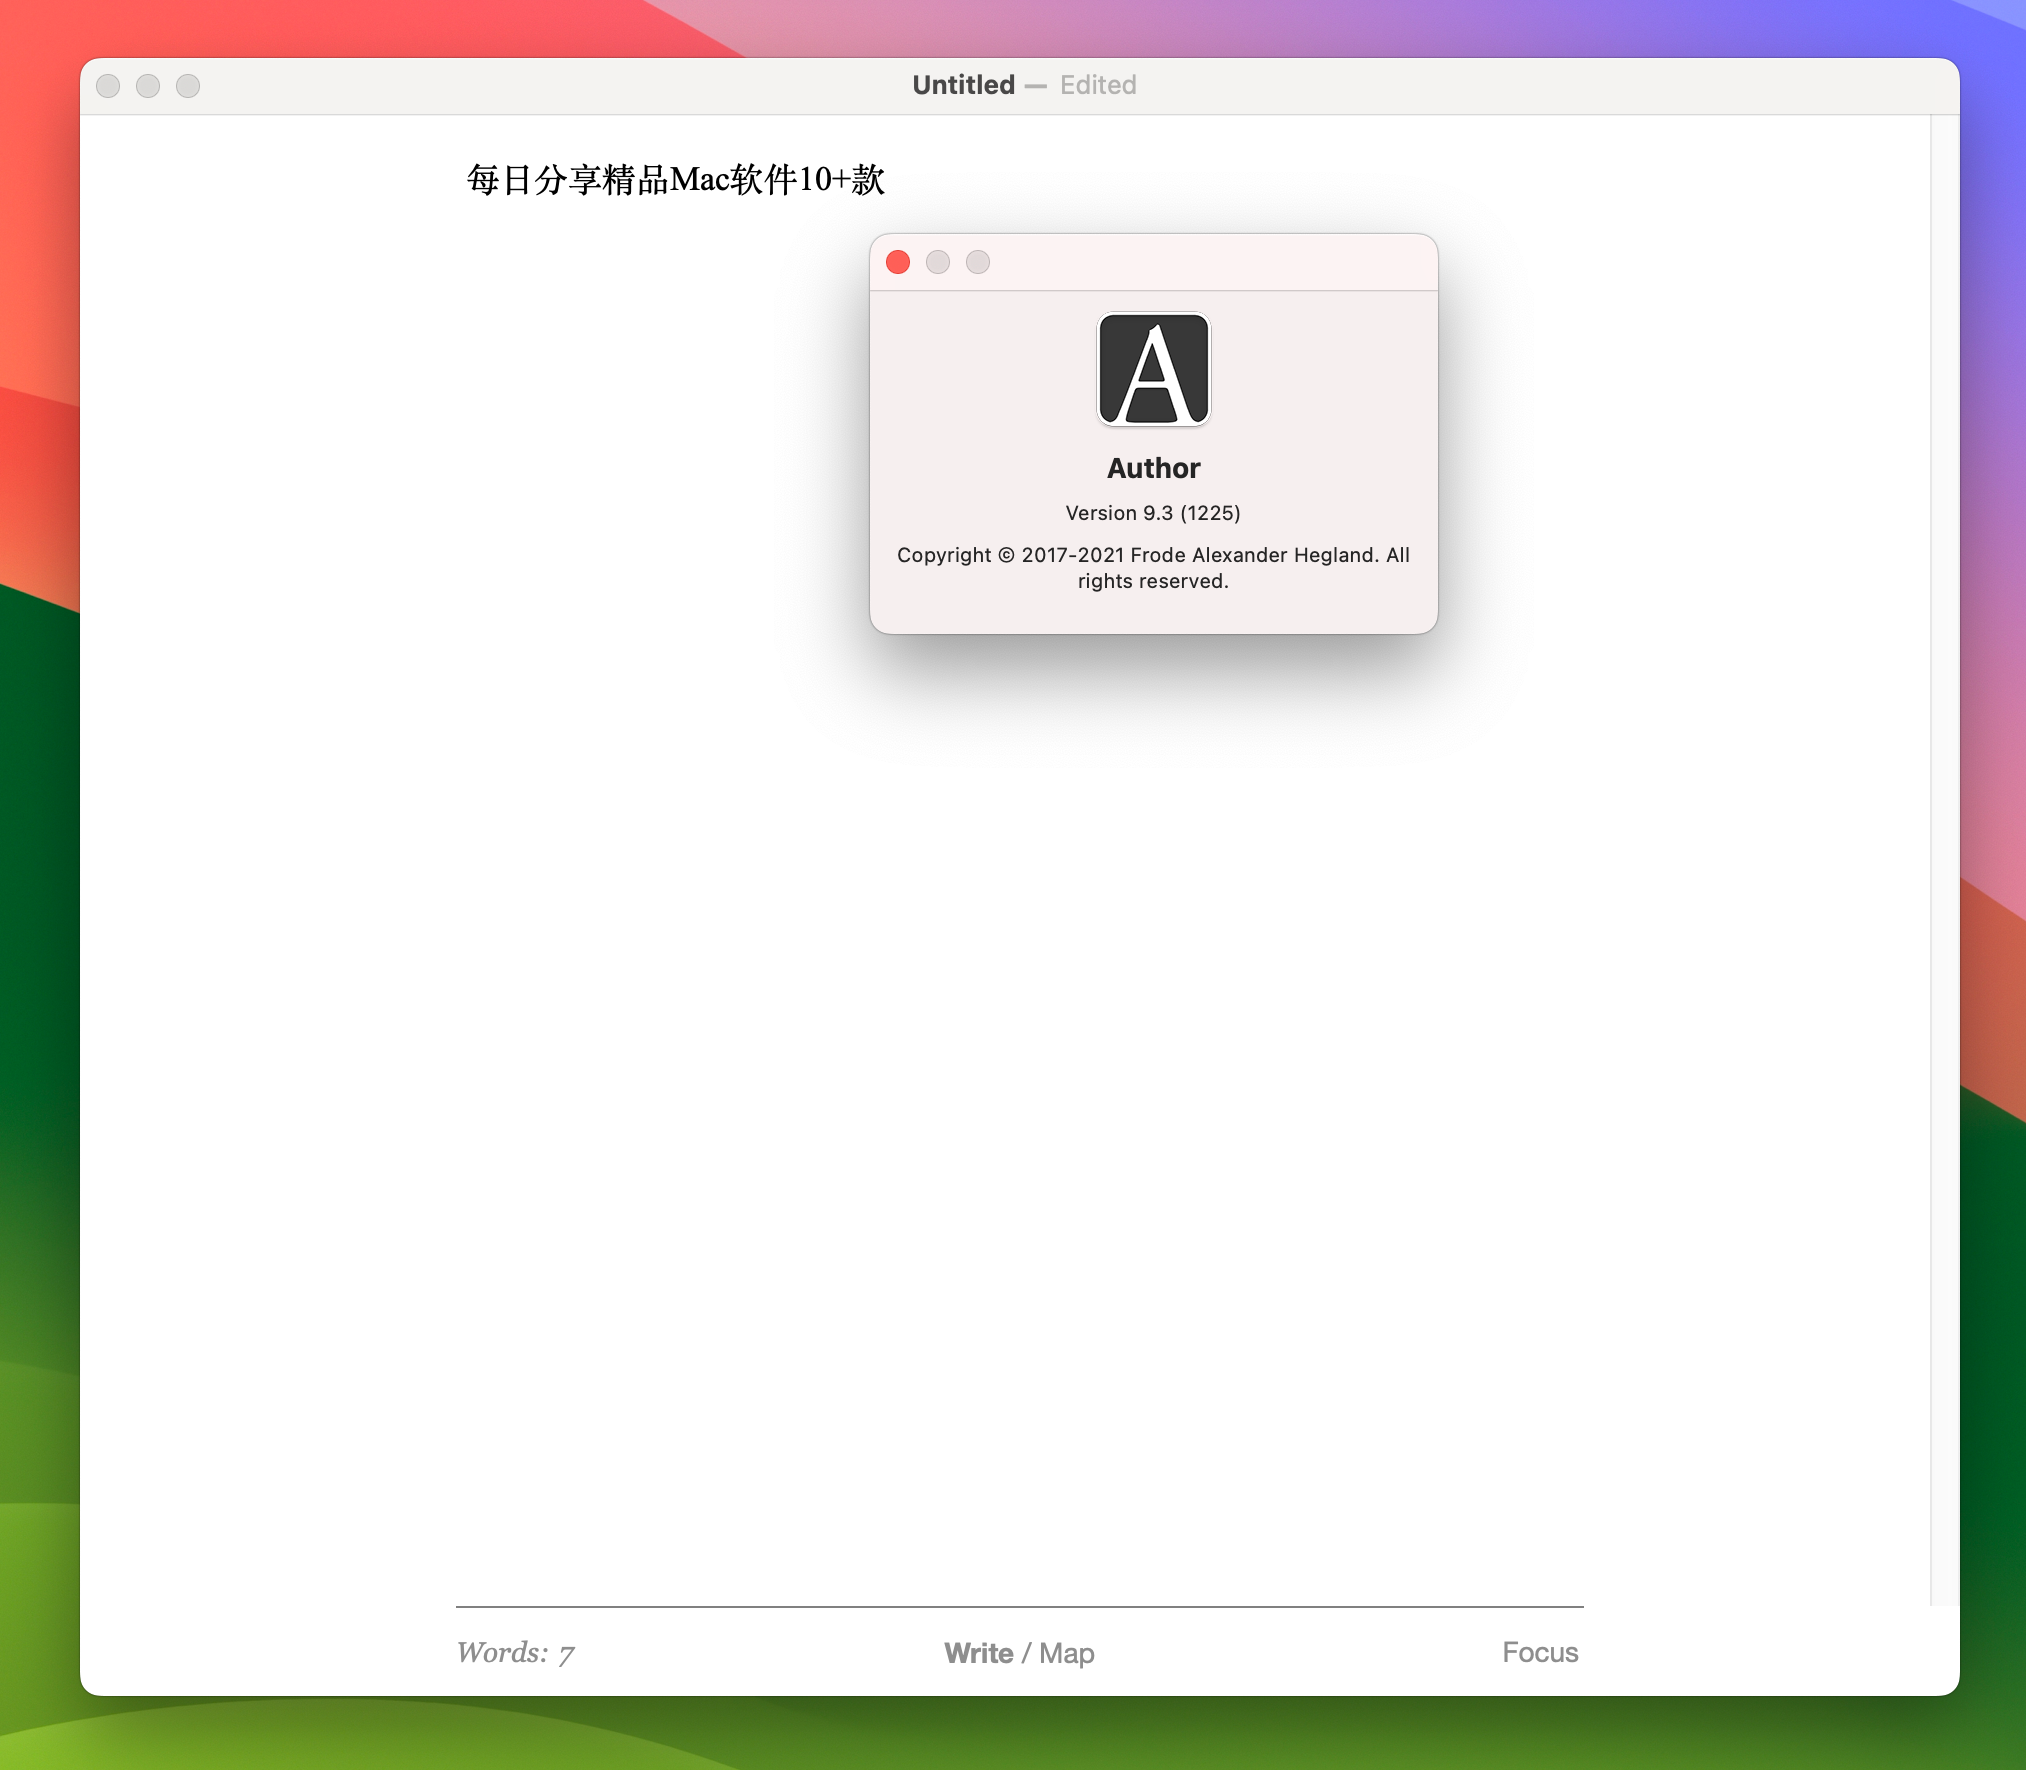Toggle Focus mode
The height and width of the screenshot is (1770, 2026).
tap(1540, 1652)
